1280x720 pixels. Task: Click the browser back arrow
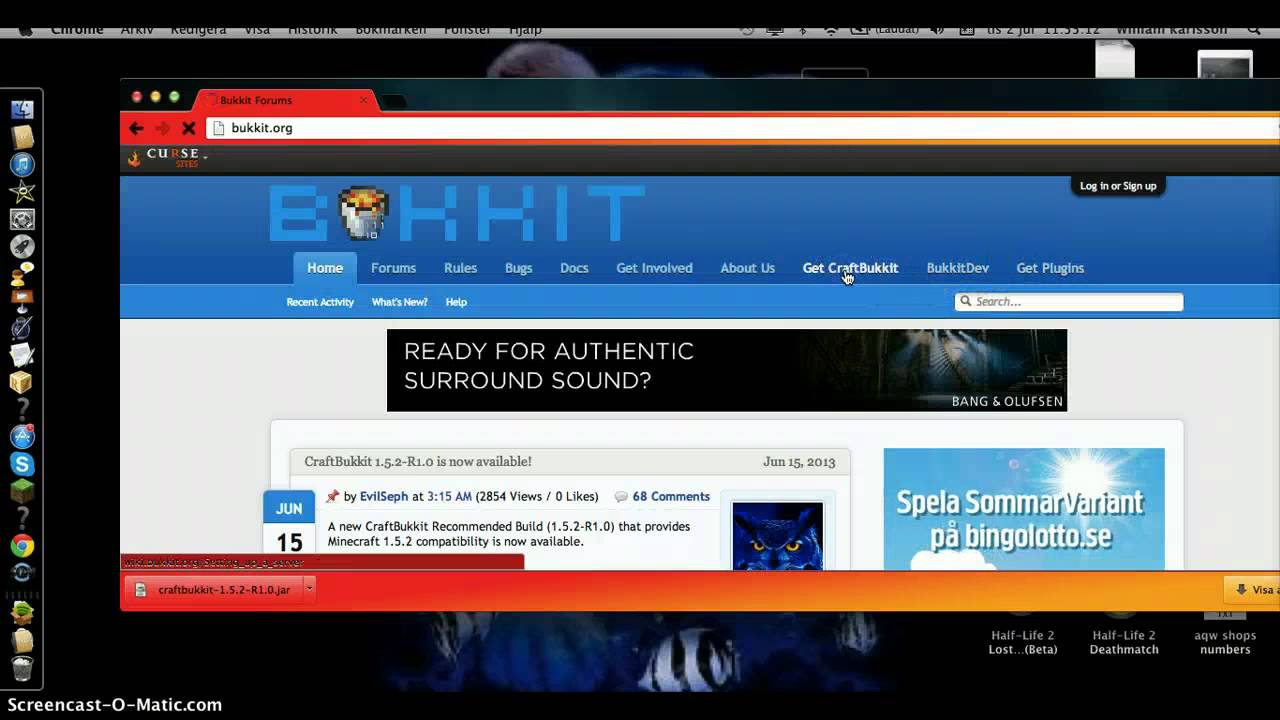(x=137, y=128)
